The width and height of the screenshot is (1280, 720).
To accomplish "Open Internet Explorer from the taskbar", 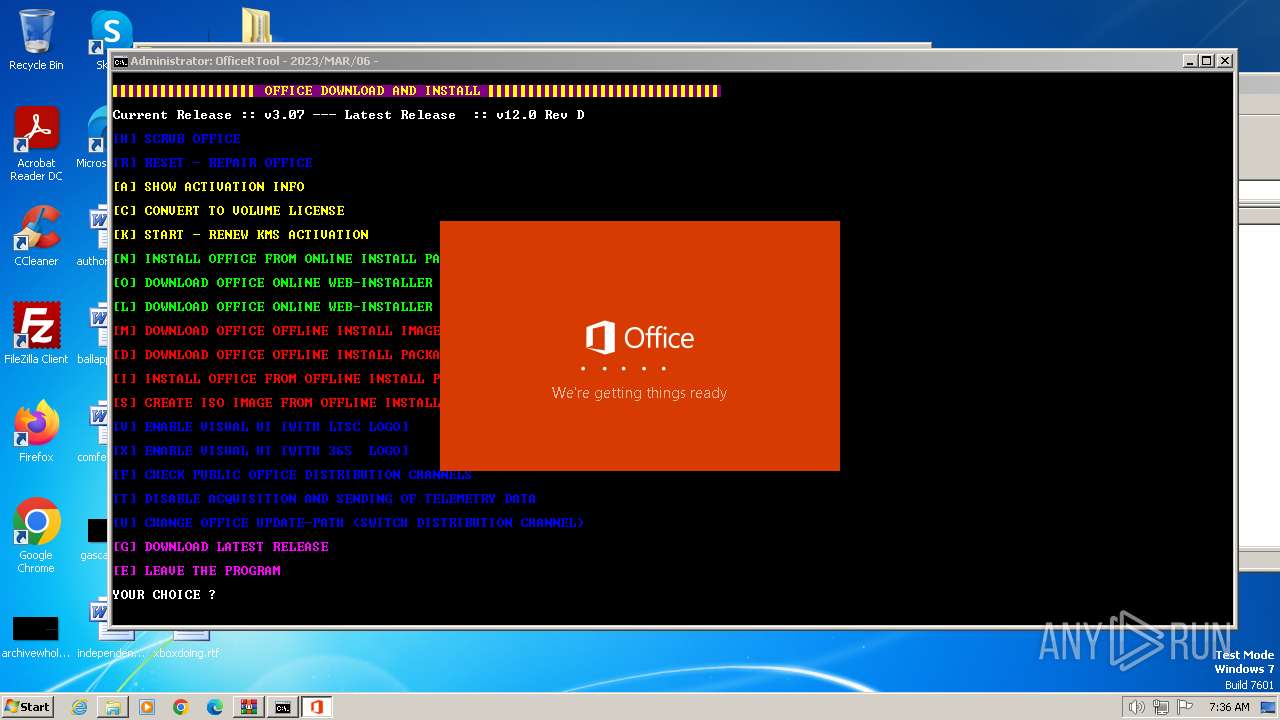I will click(79, 707).
